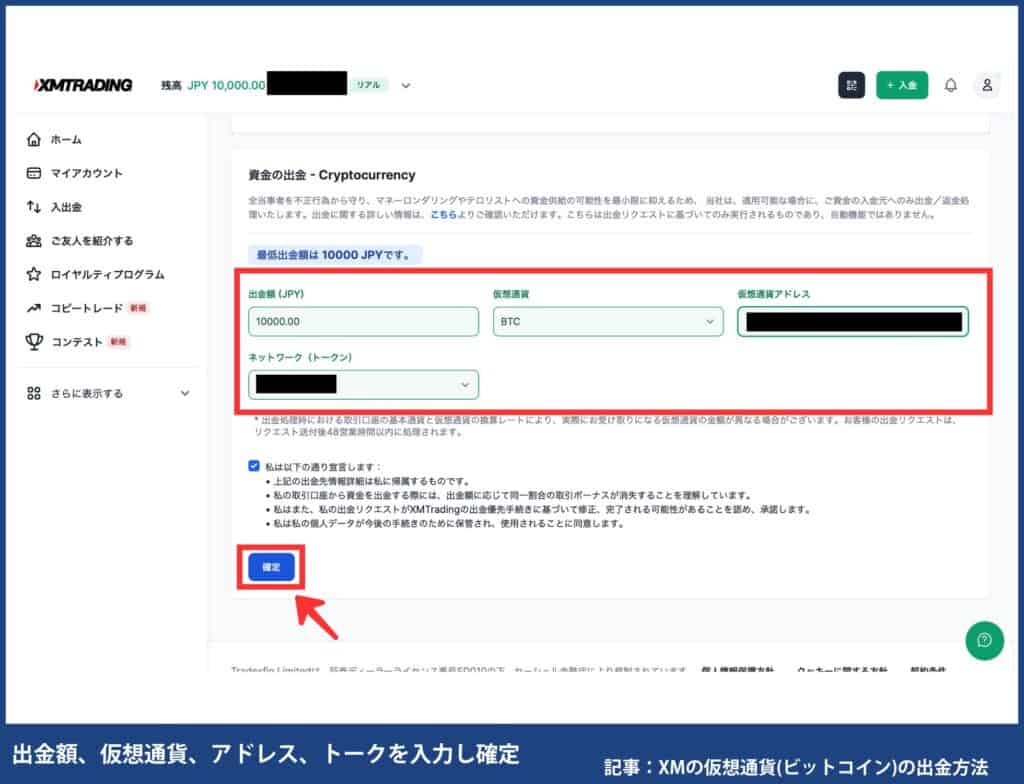Click the dark QR code icon in the header
This screenshot has width=1024, height=784.
851,85
